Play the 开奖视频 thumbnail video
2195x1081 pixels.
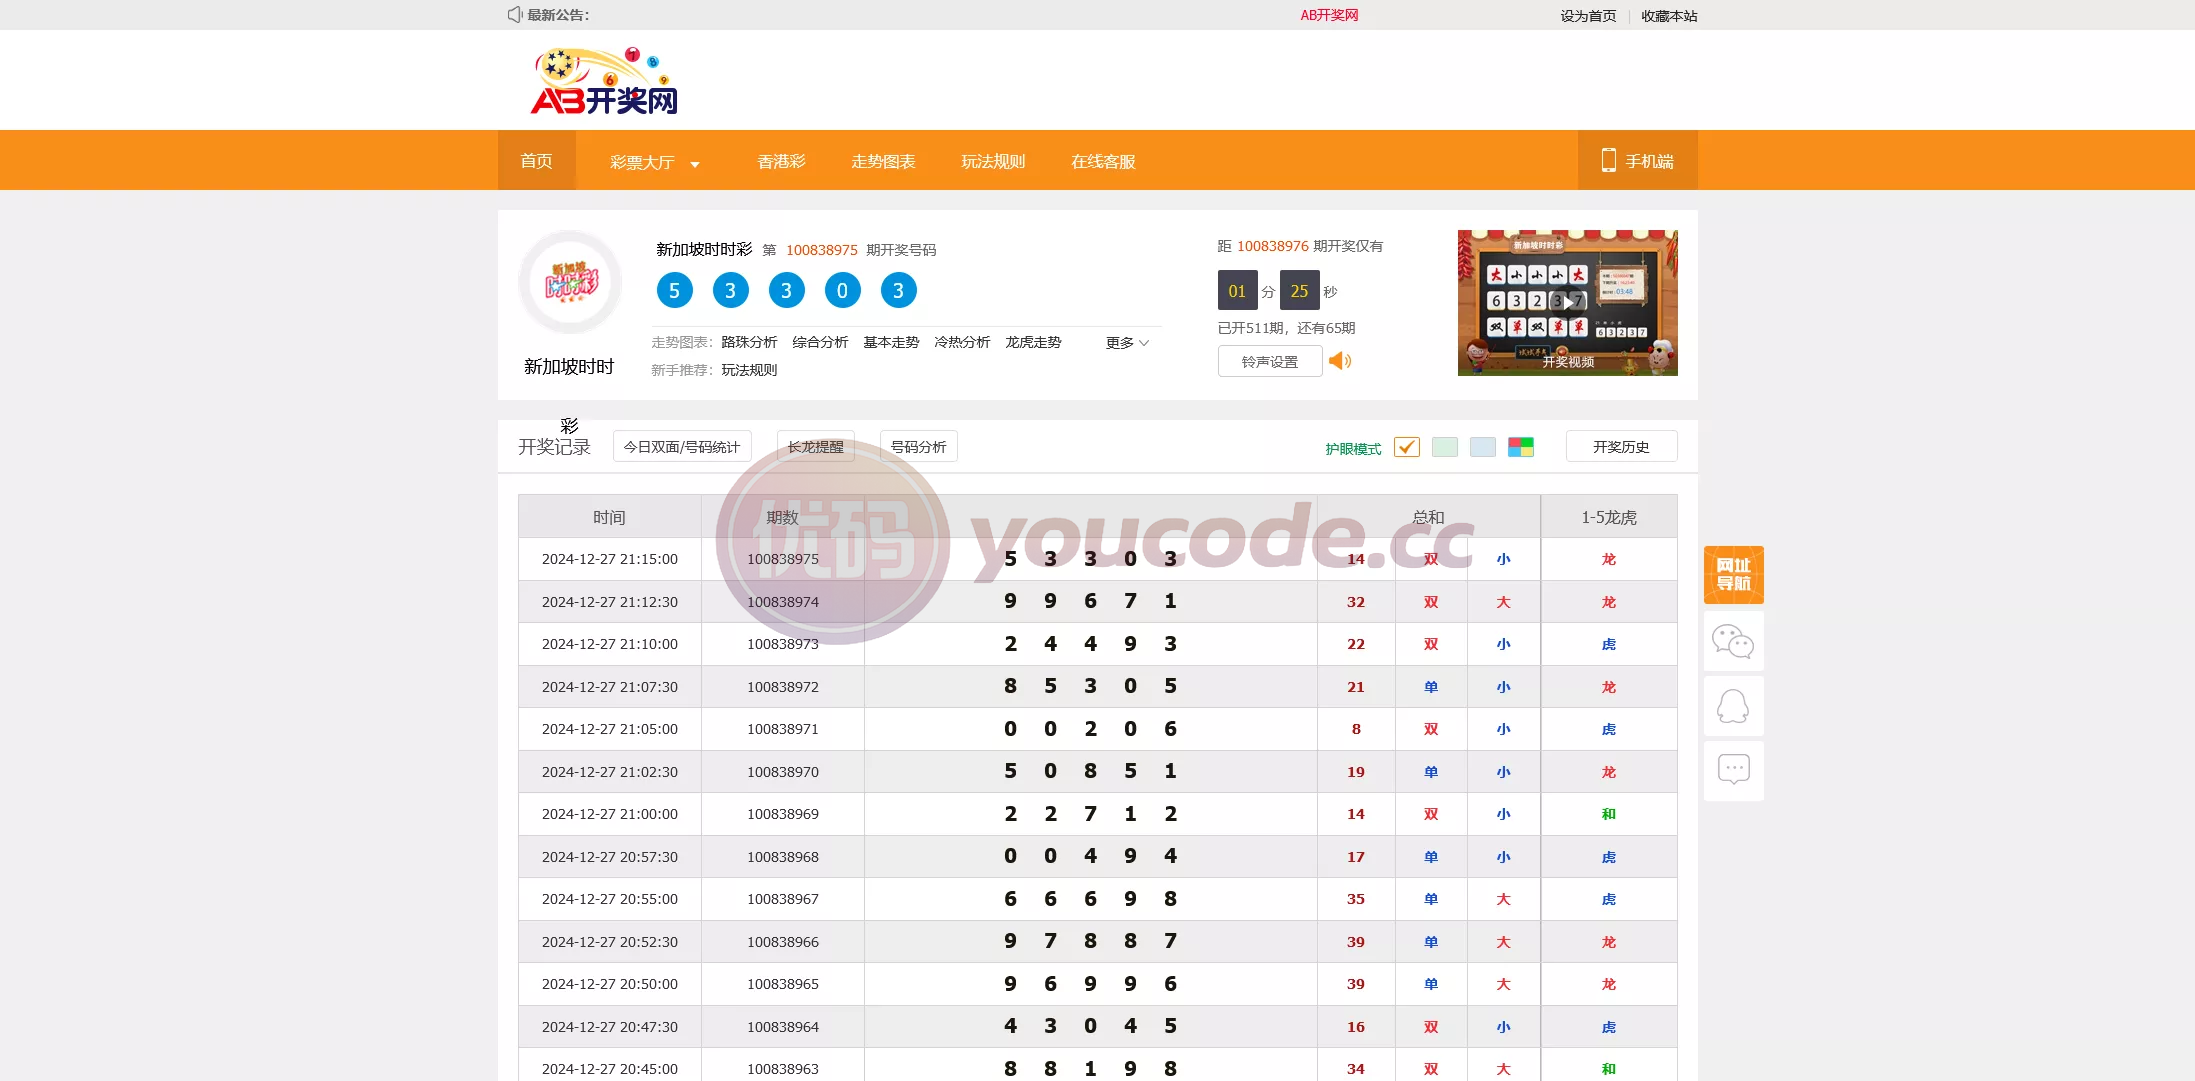(x=1567, y=302)
